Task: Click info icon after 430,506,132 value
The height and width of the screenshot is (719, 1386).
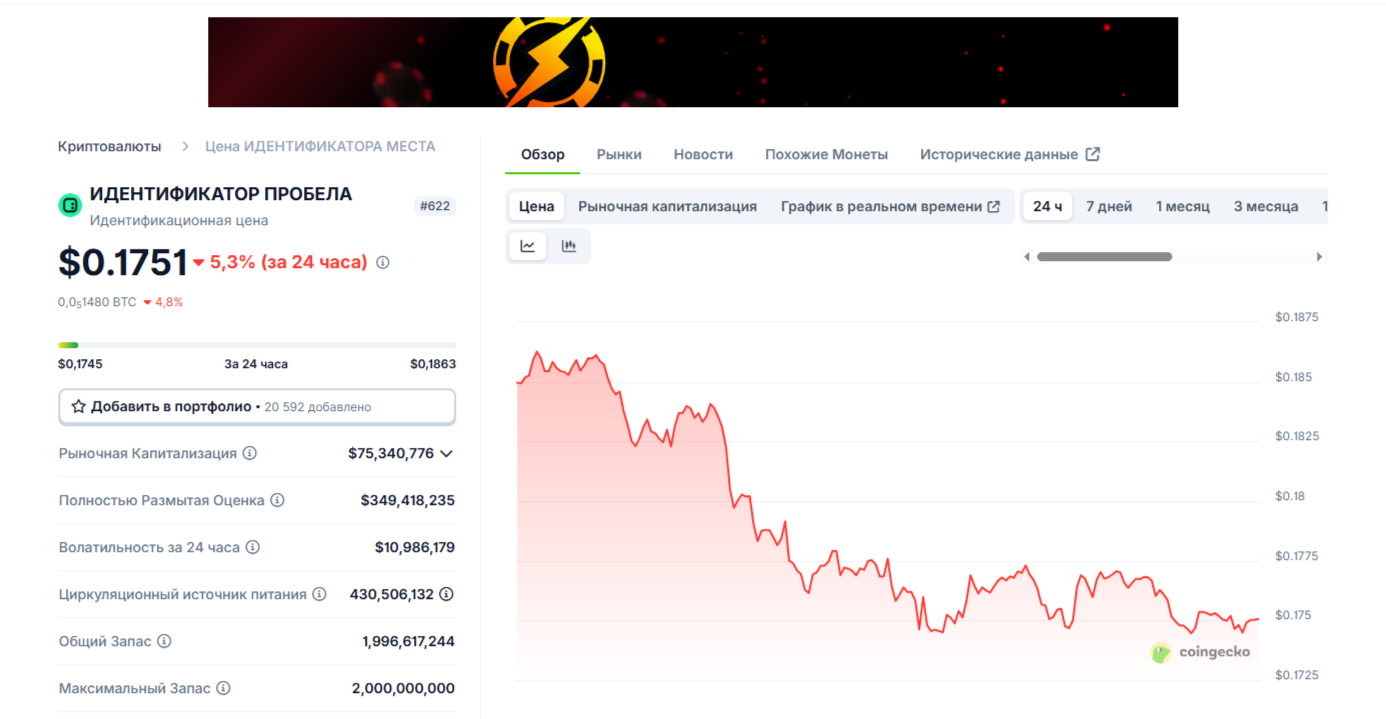Action: 447,594
